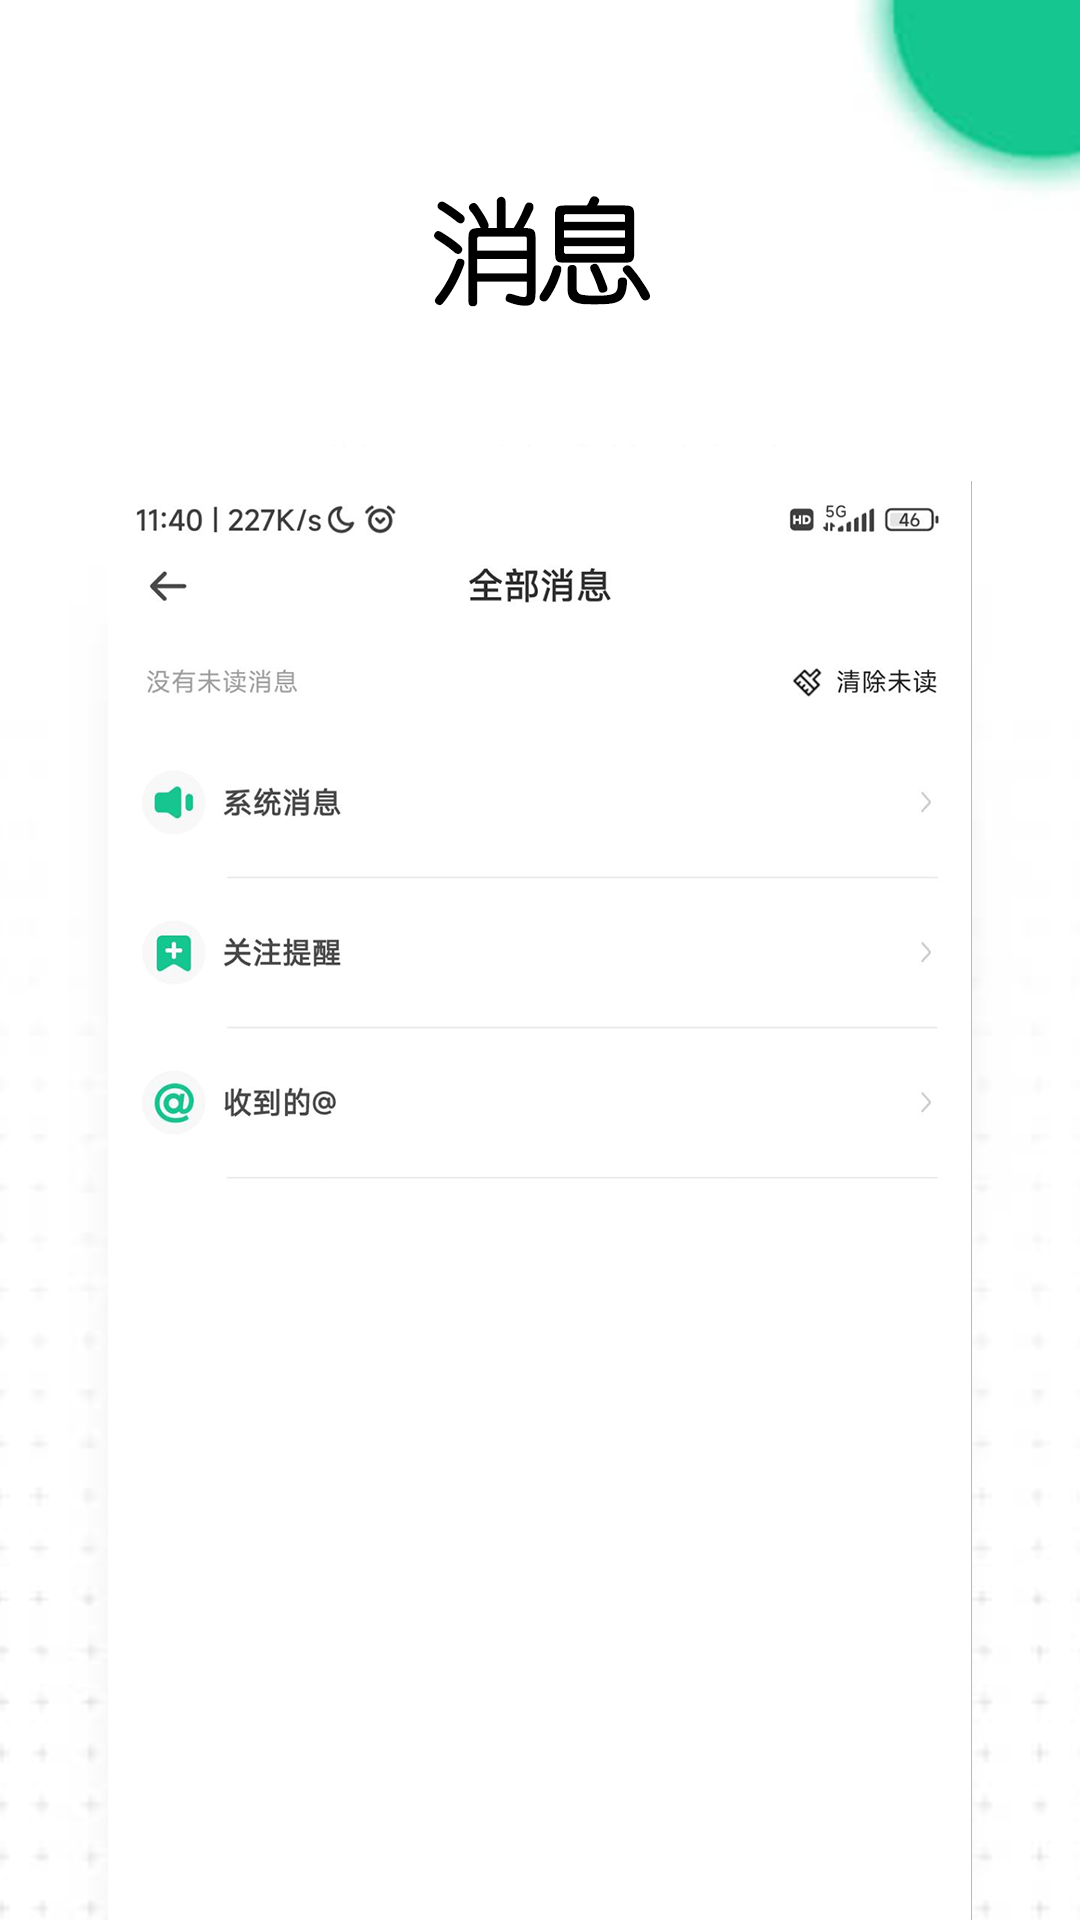Tap the alarm clock status icon
The width and height of the screenshot is (1080, 1920).
click(x=380, y=519)
